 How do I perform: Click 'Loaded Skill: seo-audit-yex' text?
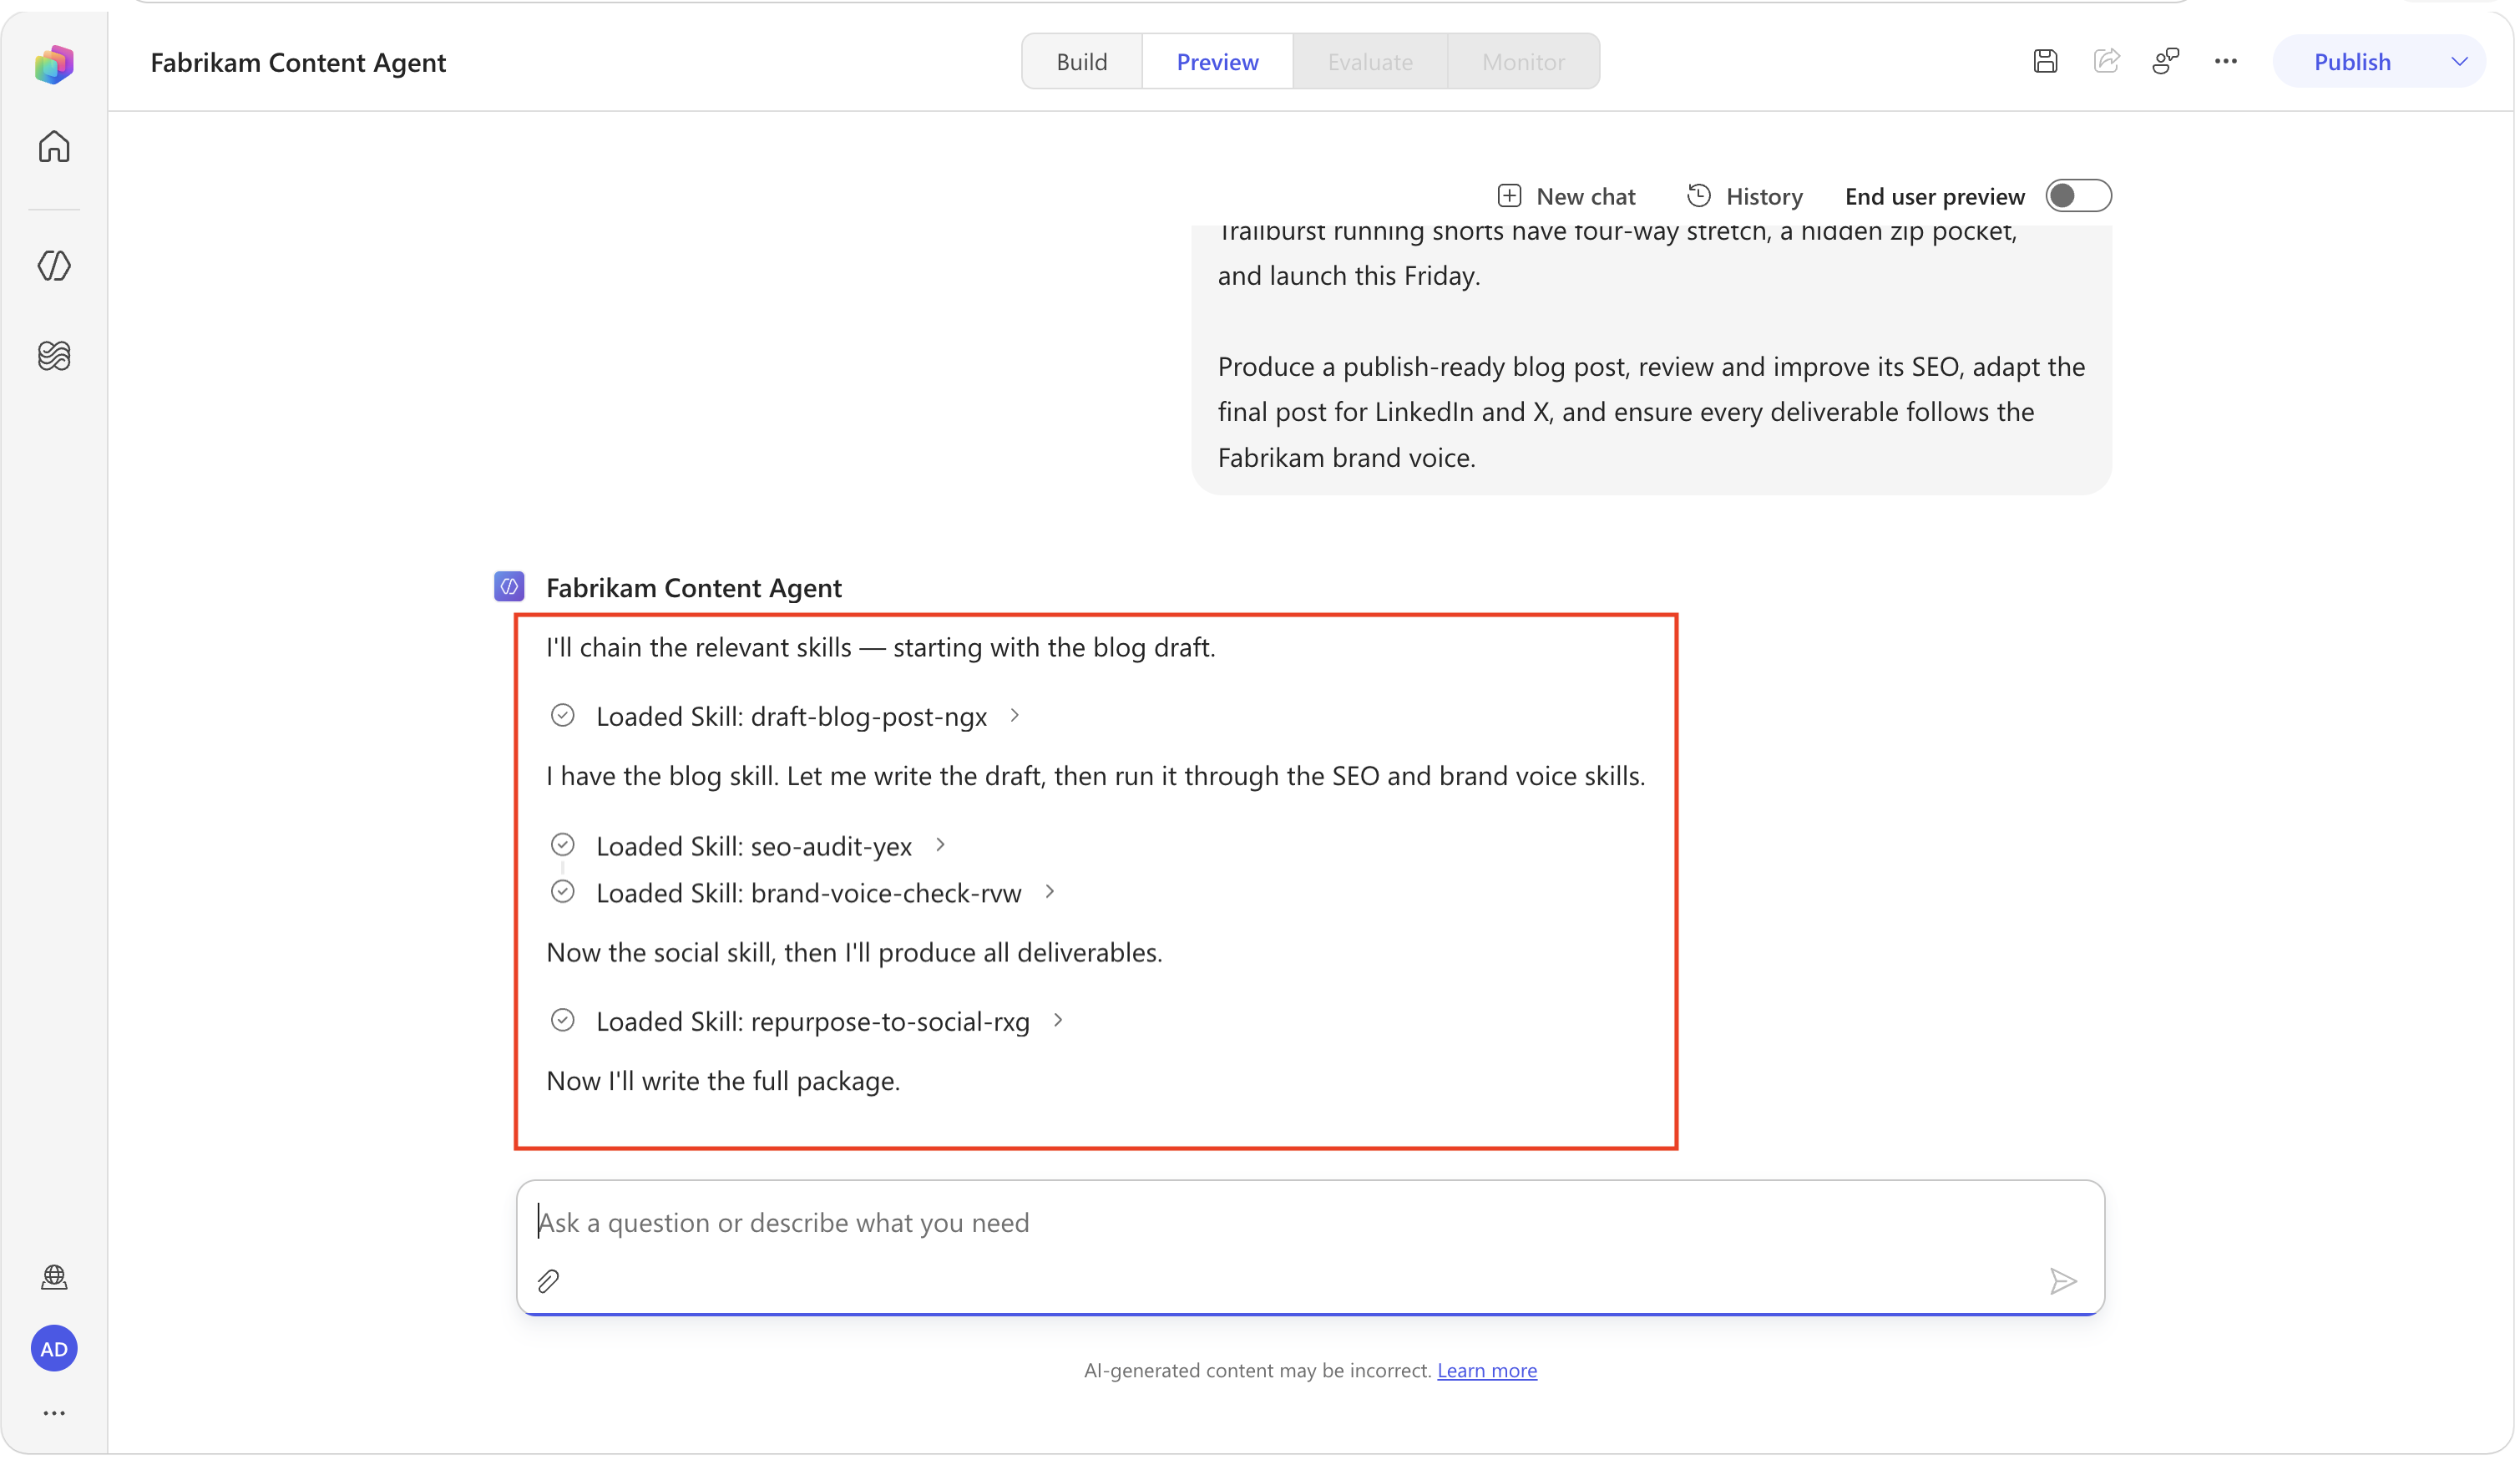(754, 847)
